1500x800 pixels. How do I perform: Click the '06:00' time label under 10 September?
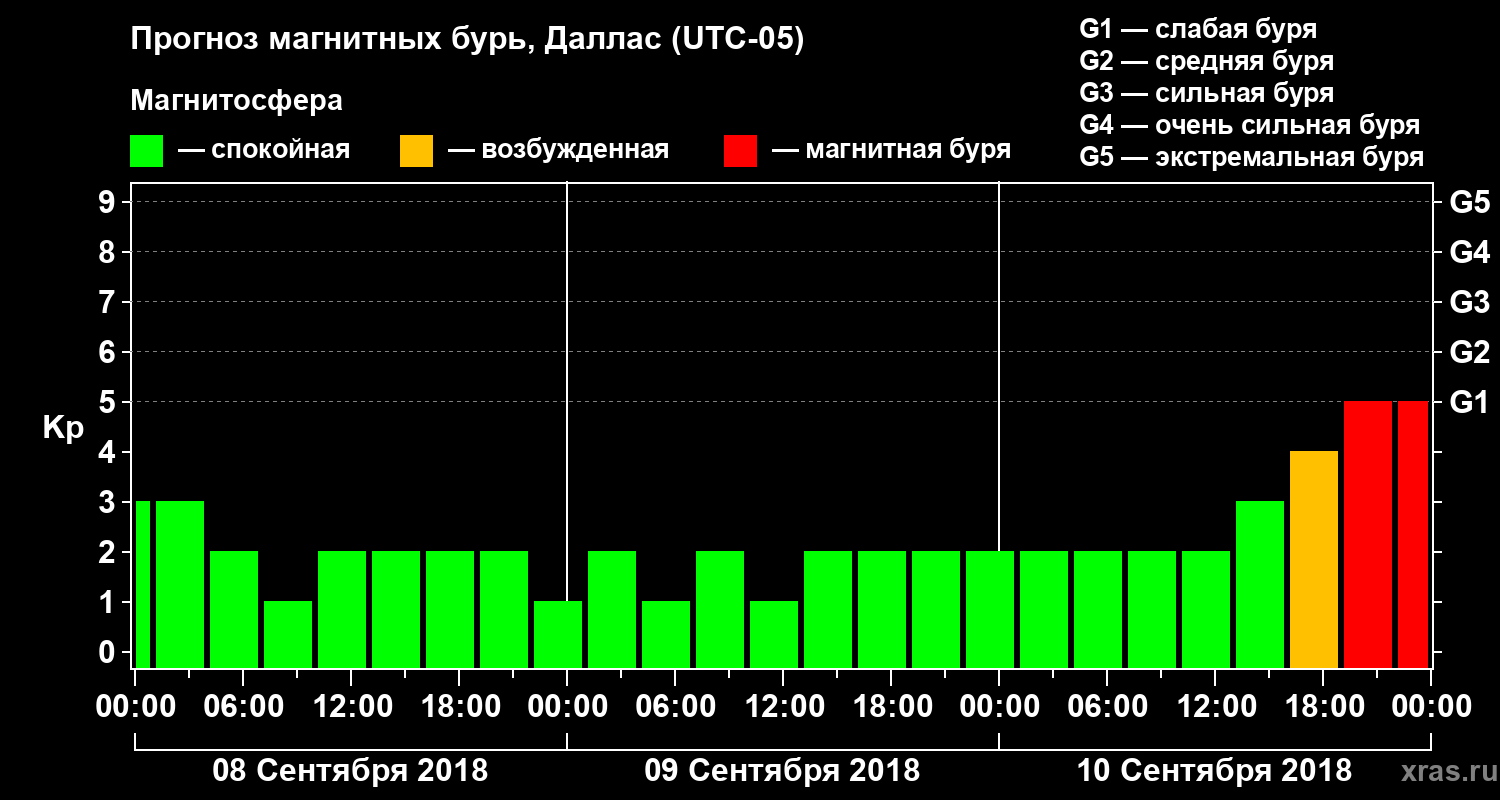pos(1108,706)
